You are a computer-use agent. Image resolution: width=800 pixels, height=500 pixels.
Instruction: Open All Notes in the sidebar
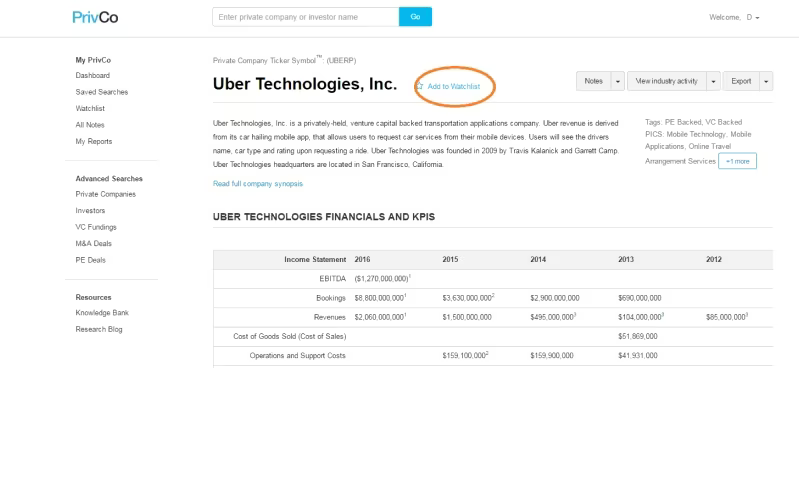tap(90, 125)
